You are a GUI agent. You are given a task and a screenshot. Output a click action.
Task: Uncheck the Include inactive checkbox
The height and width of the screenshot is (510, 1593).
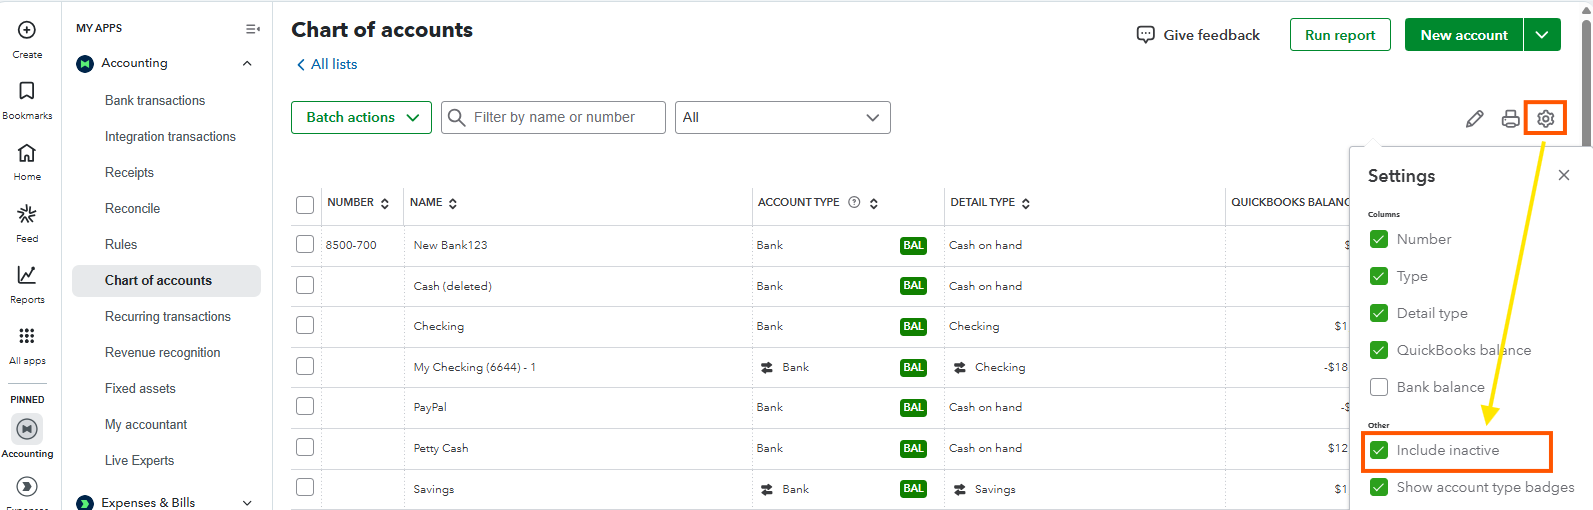(1379, 450)
